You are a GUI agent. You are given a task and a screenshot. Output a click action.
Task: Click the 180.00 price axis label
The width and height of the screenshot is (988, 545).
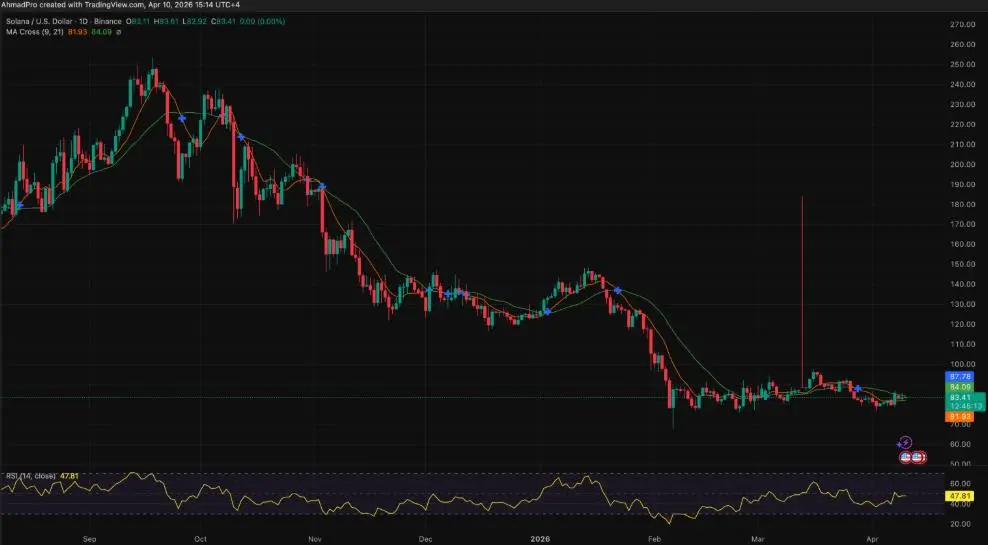coord(962,204)
